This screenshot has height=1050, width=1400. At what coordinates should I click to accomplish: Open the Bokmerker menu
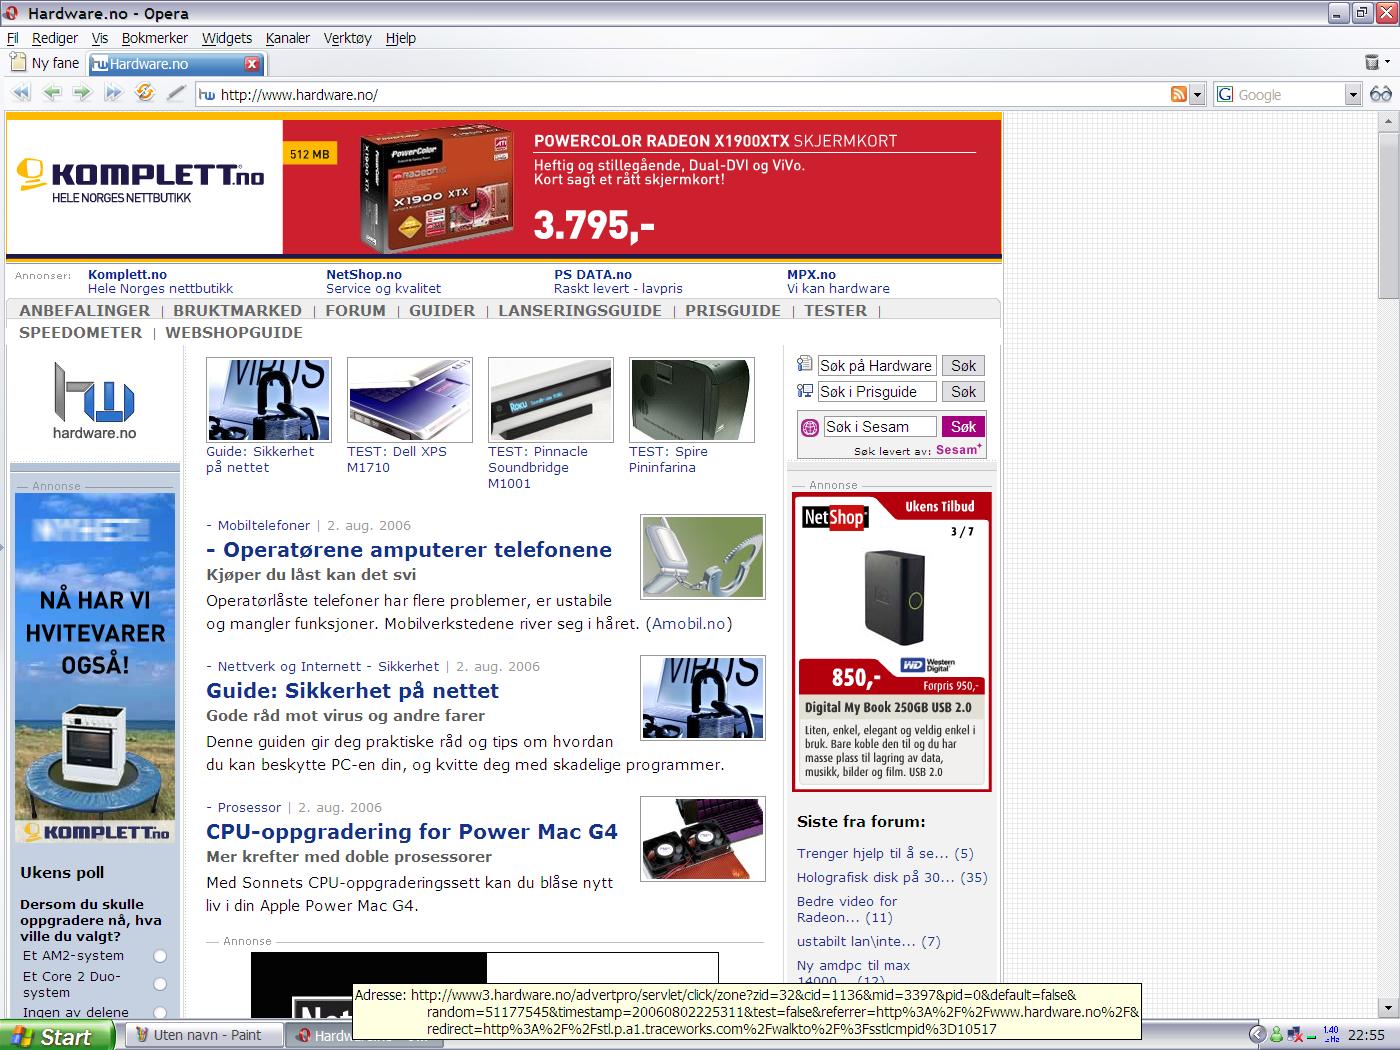click(155, 38)
